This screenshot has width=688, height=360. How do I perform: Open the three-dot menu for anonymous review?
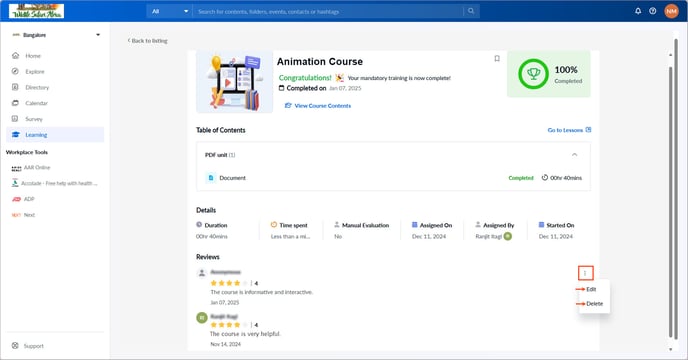tap(585, 273)
